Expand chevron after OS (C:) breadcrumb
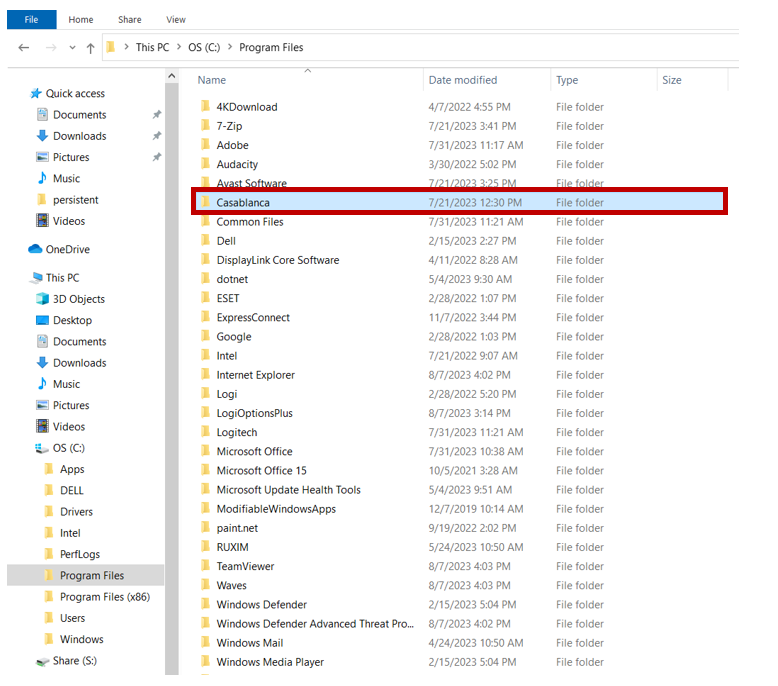The height and width of the screenshot is (686, 778). pyautogui.click(x=230, y=47)
